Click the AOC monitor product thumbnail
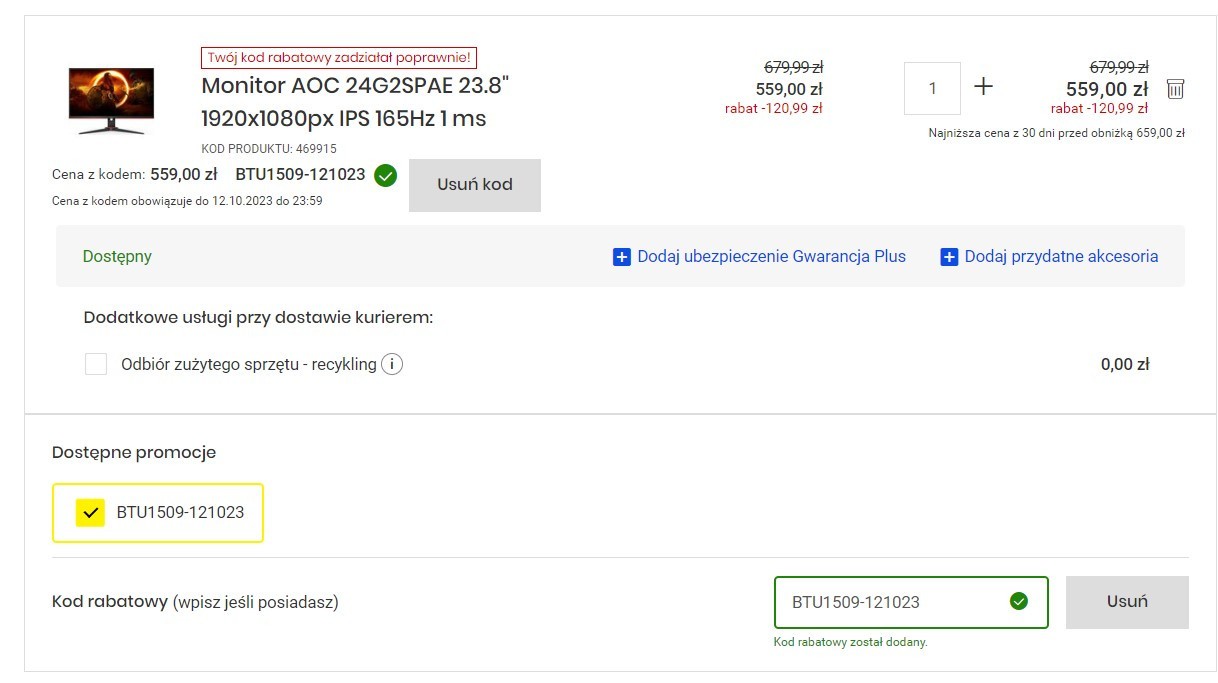The height and width of the screenshot is (683, 1218). tap(111, 100)
